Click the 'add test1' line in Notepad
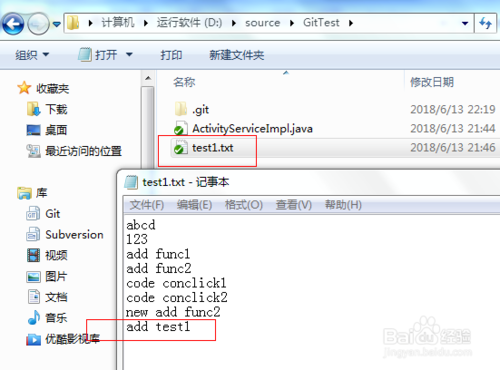Viewport: 500px width, 370px height. (x=158, y=326)
